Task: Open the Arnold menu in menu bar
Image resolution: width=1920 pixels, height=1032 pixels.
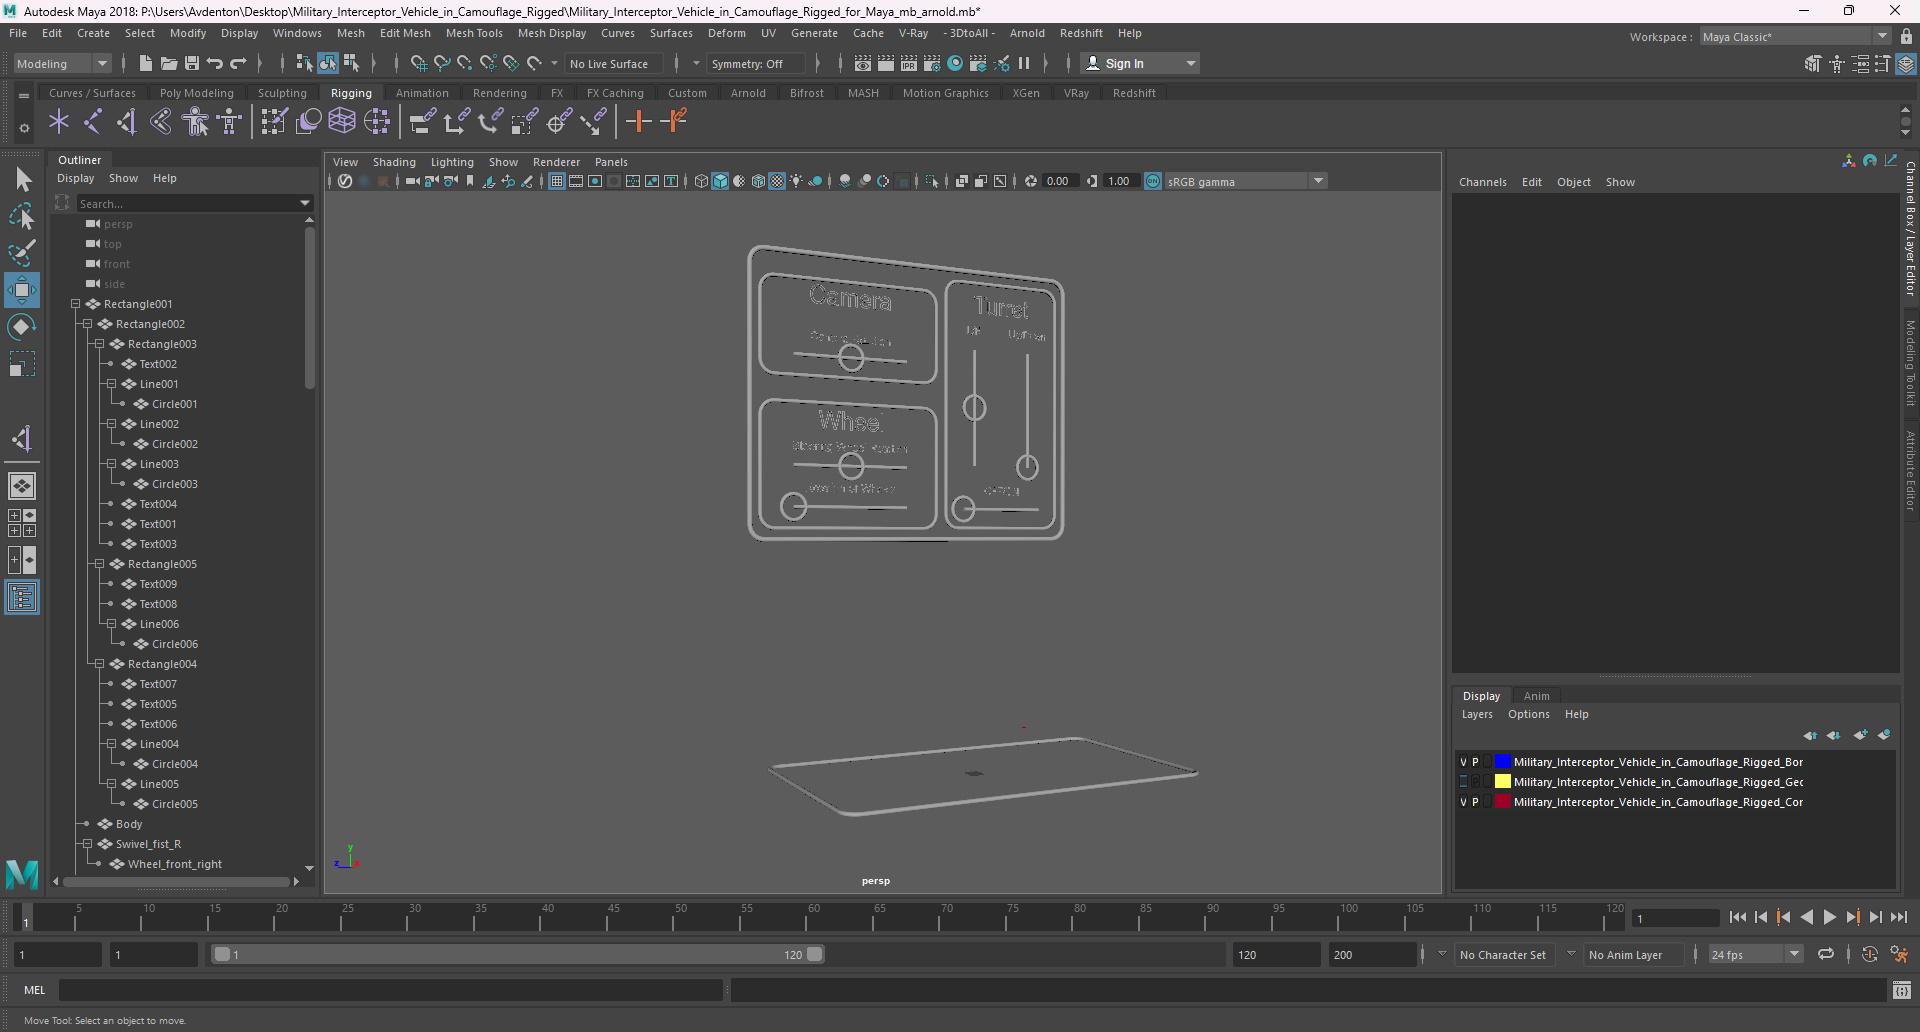Action: [1027, 33]
